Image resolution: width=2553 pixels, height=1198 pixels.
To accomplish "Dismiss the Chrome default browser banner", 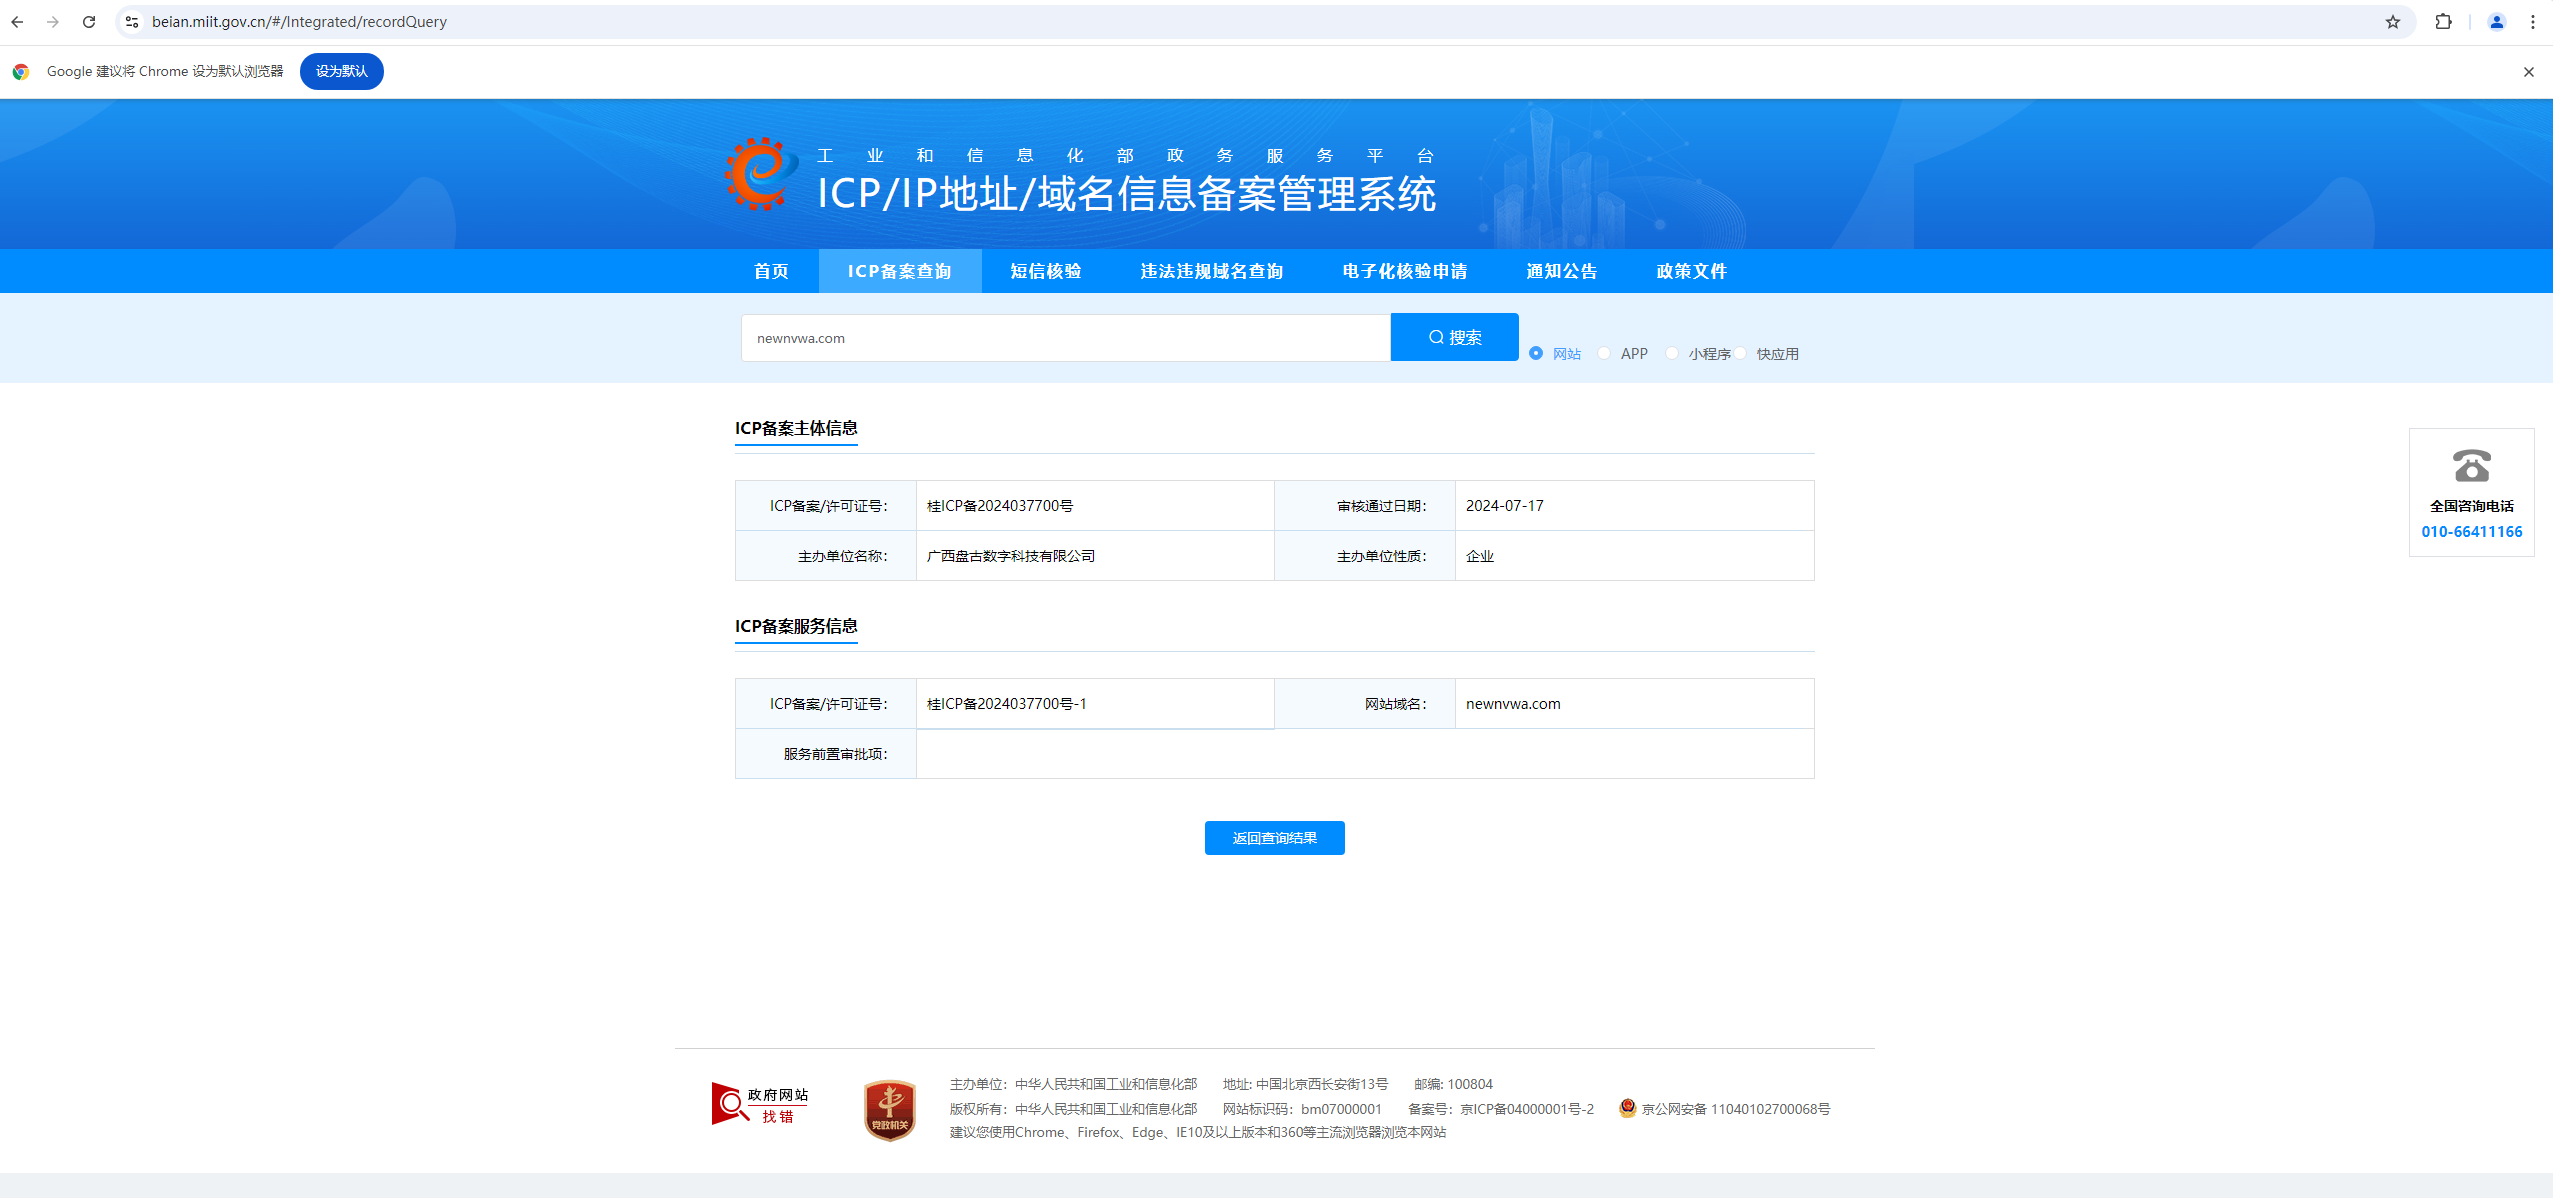I will (2528, 72).
